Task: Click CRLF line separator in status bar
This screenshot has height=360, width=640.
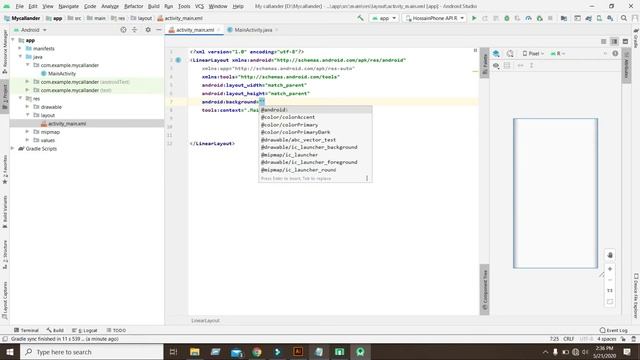Action: 569,339
